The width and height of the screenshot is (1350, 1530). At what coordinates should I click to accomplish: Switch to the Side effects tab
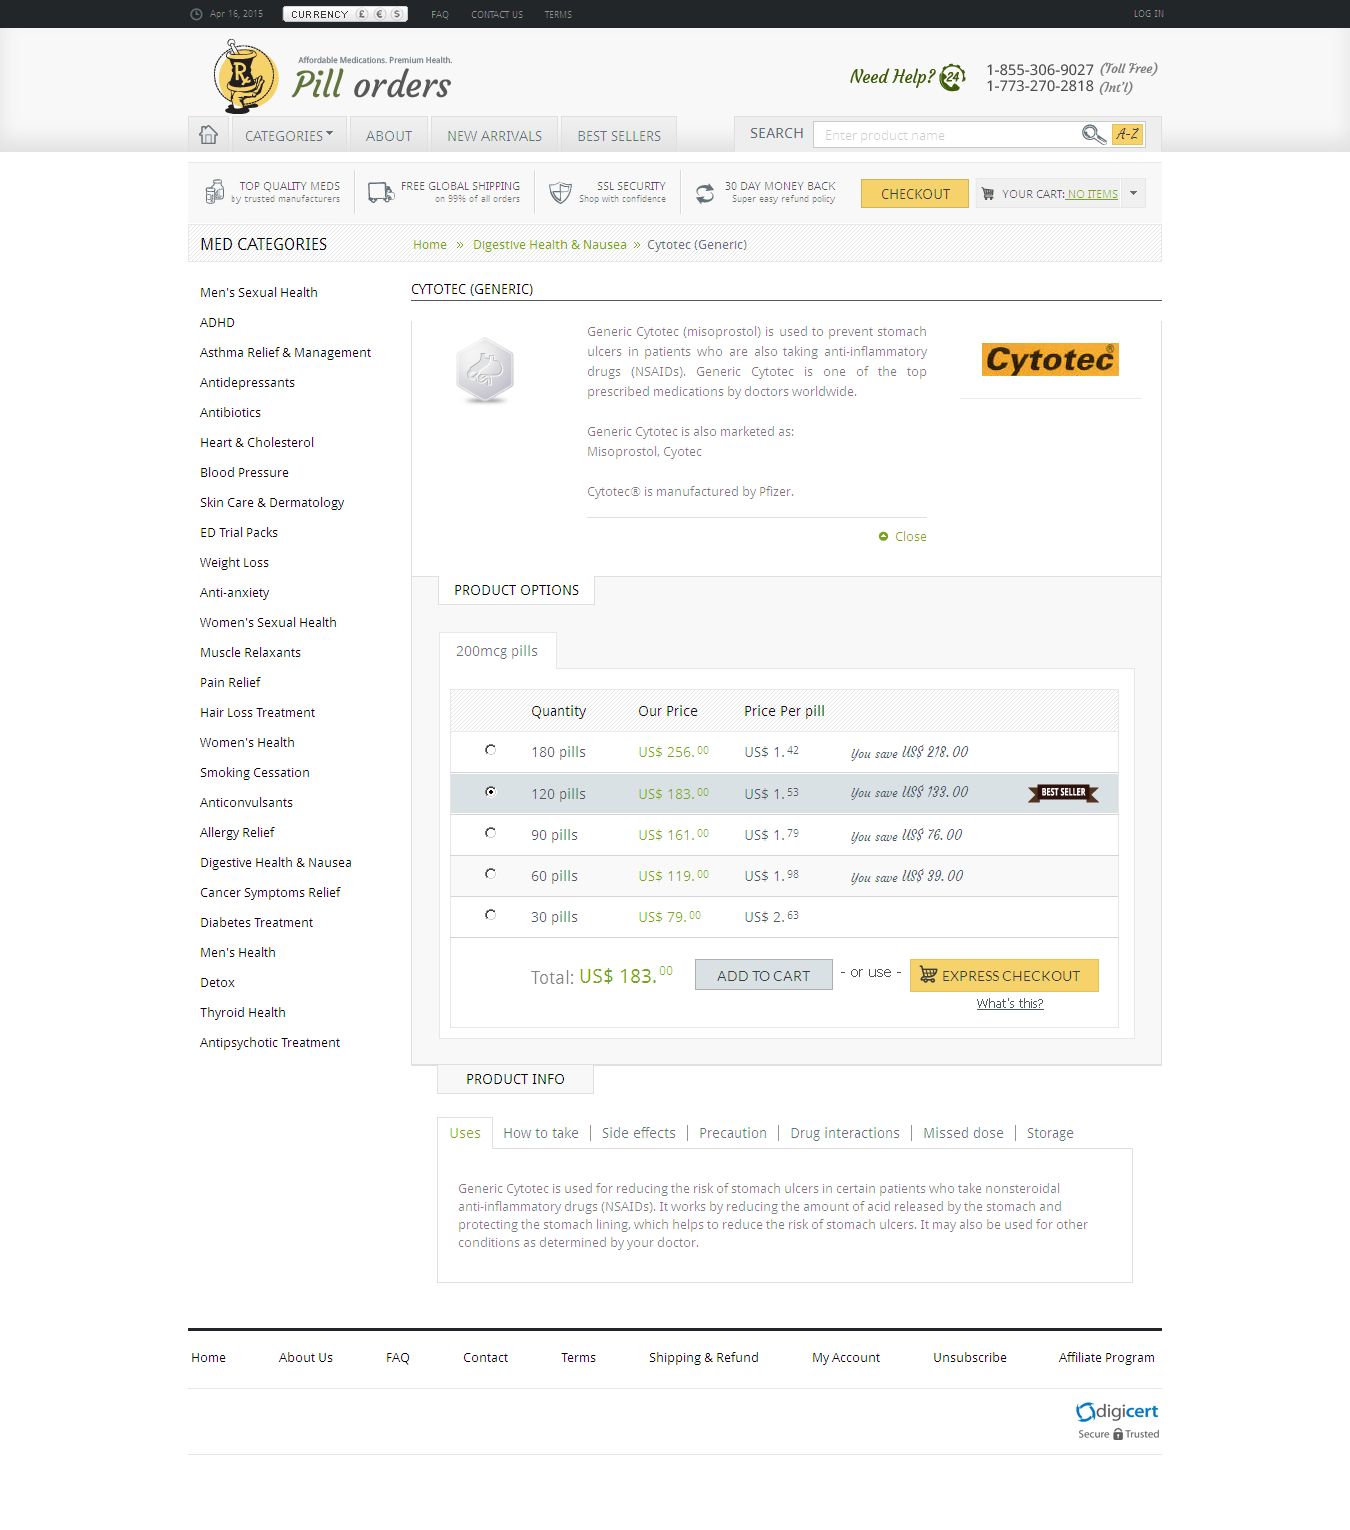639,1133
